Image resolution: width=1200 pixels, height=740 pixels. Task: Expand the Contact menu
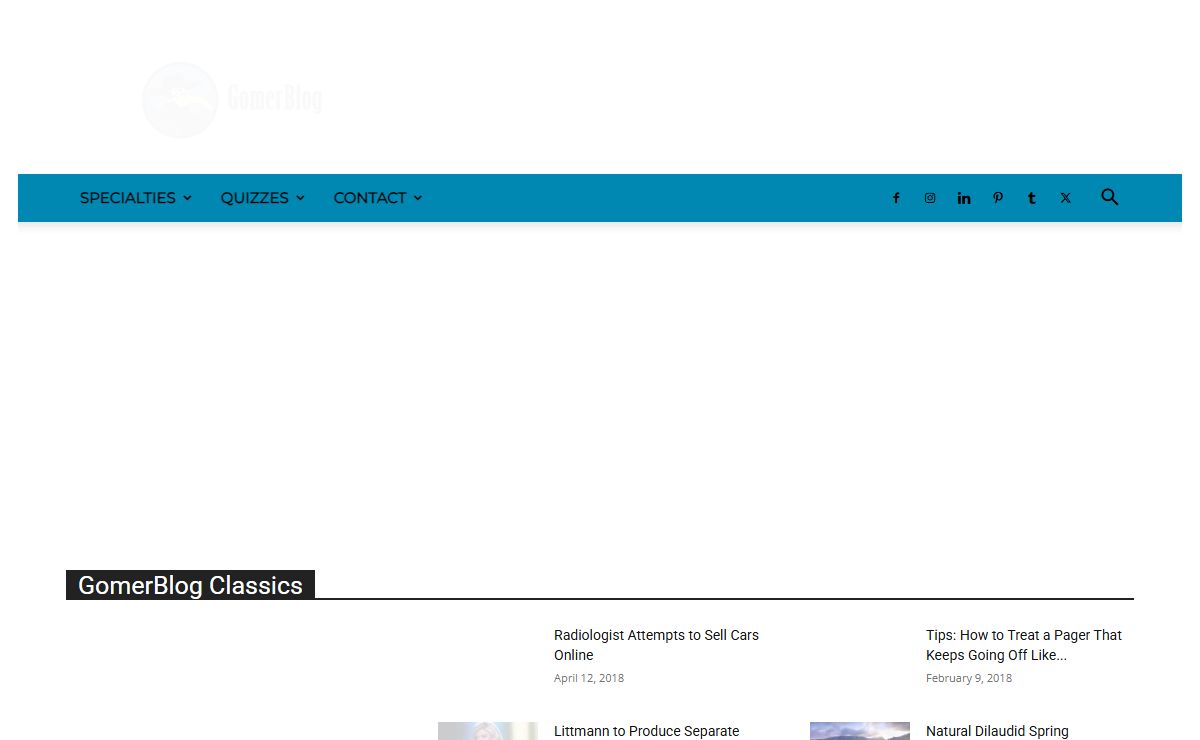click(377, 198)
